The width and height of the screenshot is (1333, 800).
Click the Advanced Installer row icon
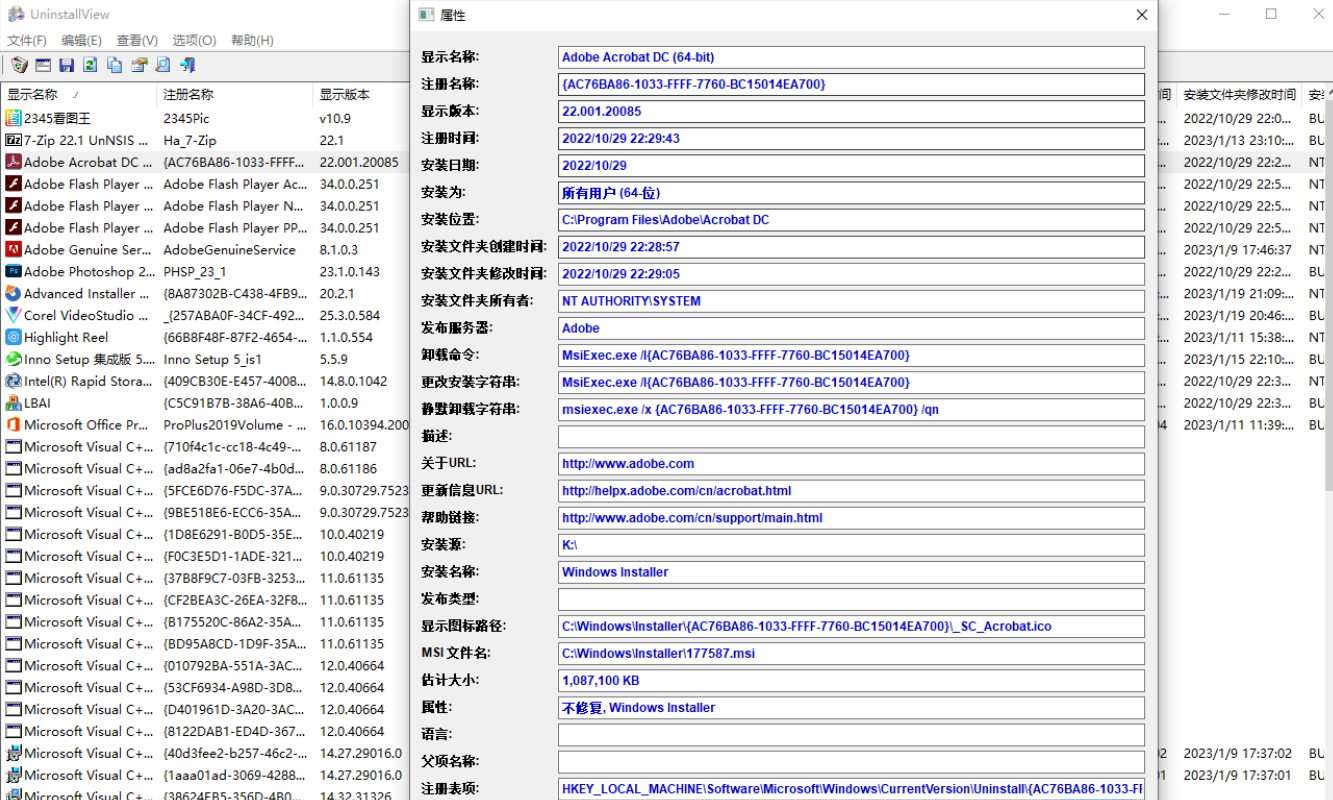point(14,294)
